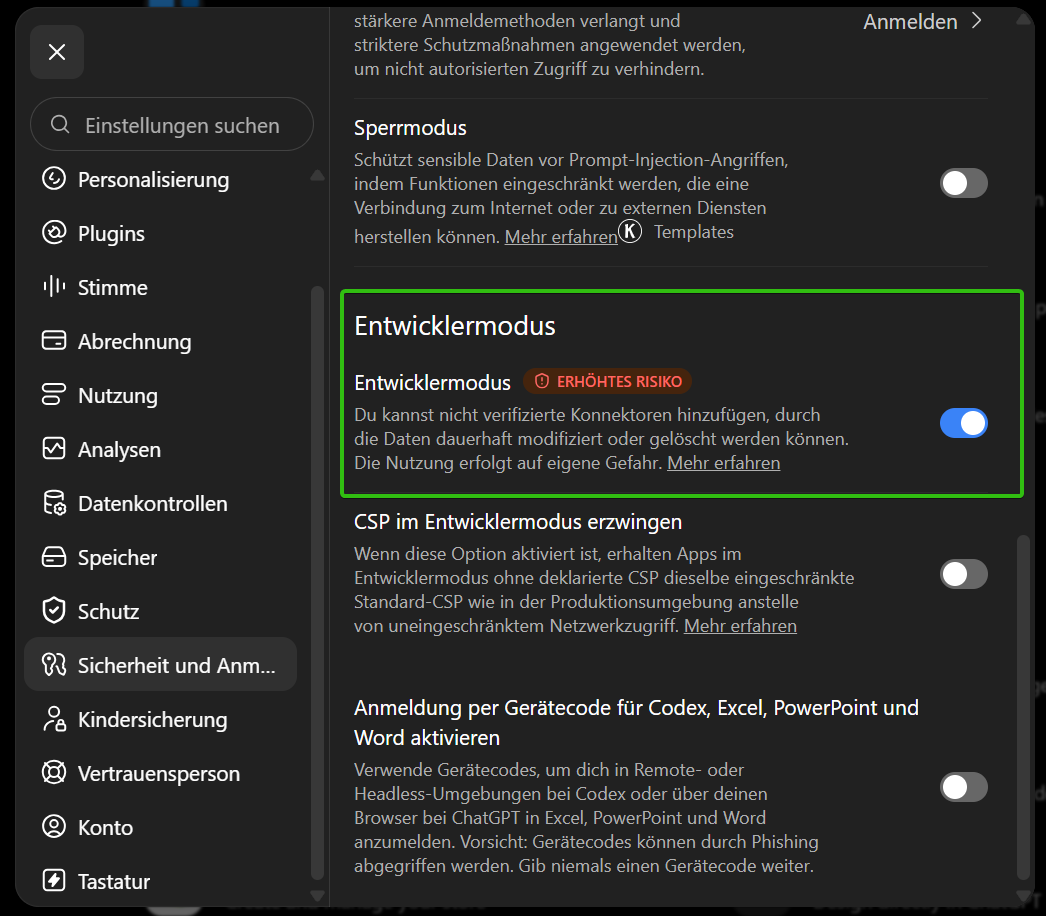The height and width of the screenshot is (916, 1046).
Task: Click the Schutz shield icon
Action: (x=54, y=610)
